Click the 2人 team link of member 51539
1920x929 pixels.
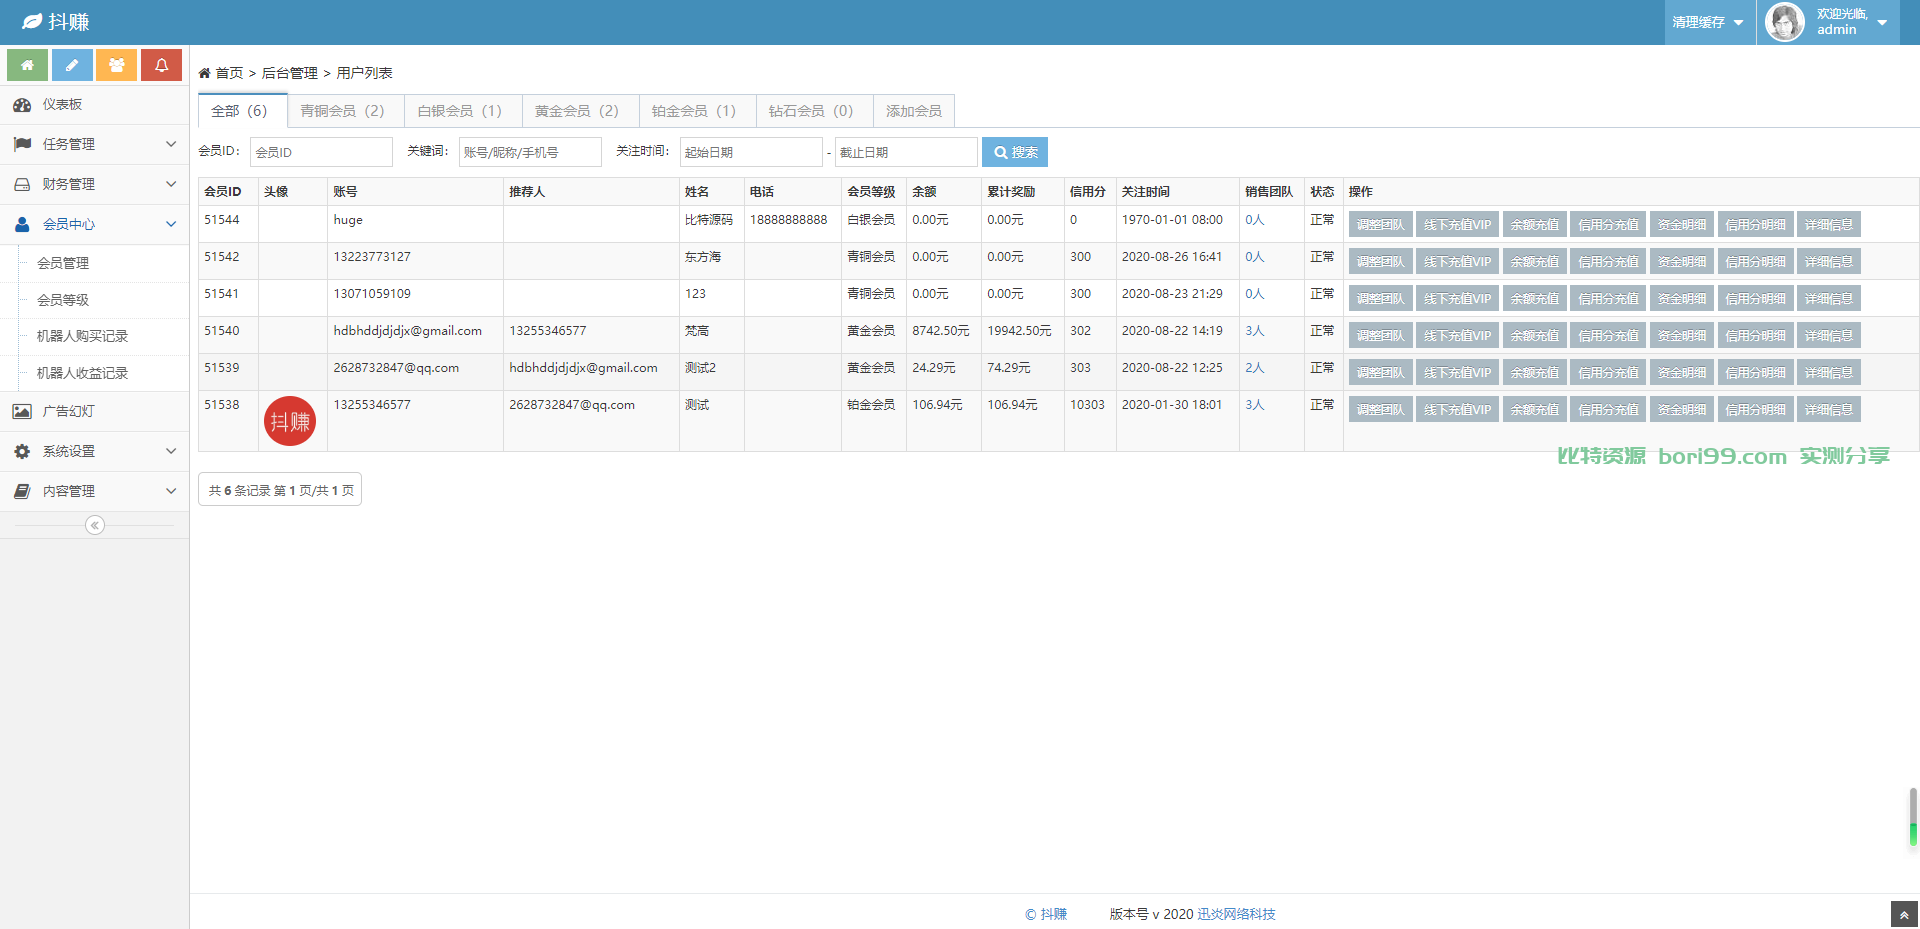click(1255, 368)
